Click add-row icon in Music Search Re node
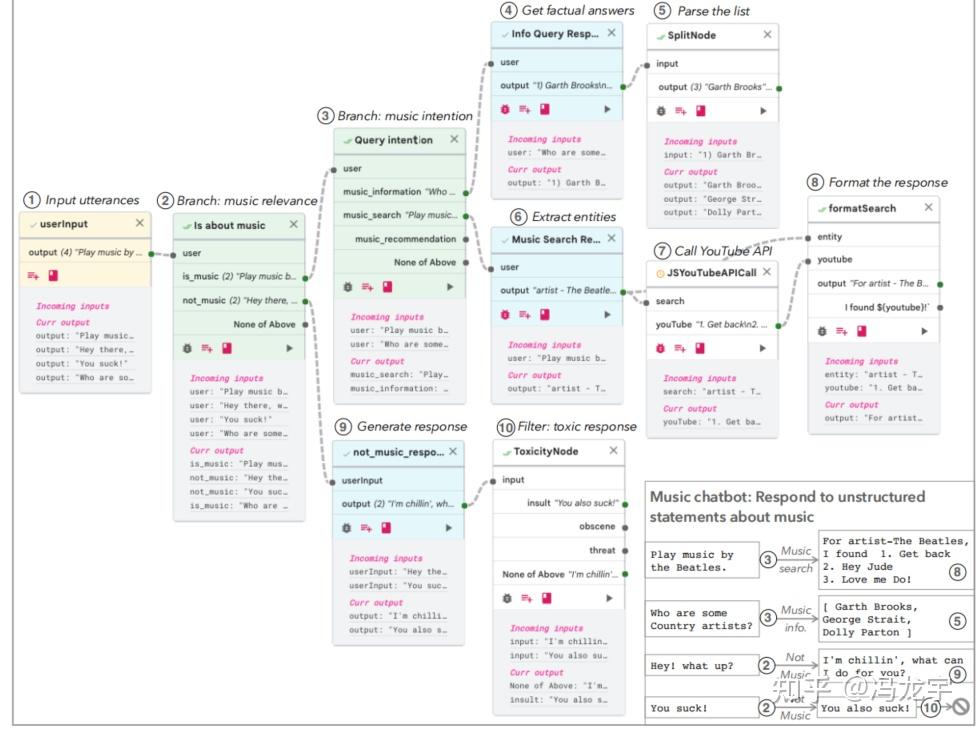978x729 pixels. 525,315
